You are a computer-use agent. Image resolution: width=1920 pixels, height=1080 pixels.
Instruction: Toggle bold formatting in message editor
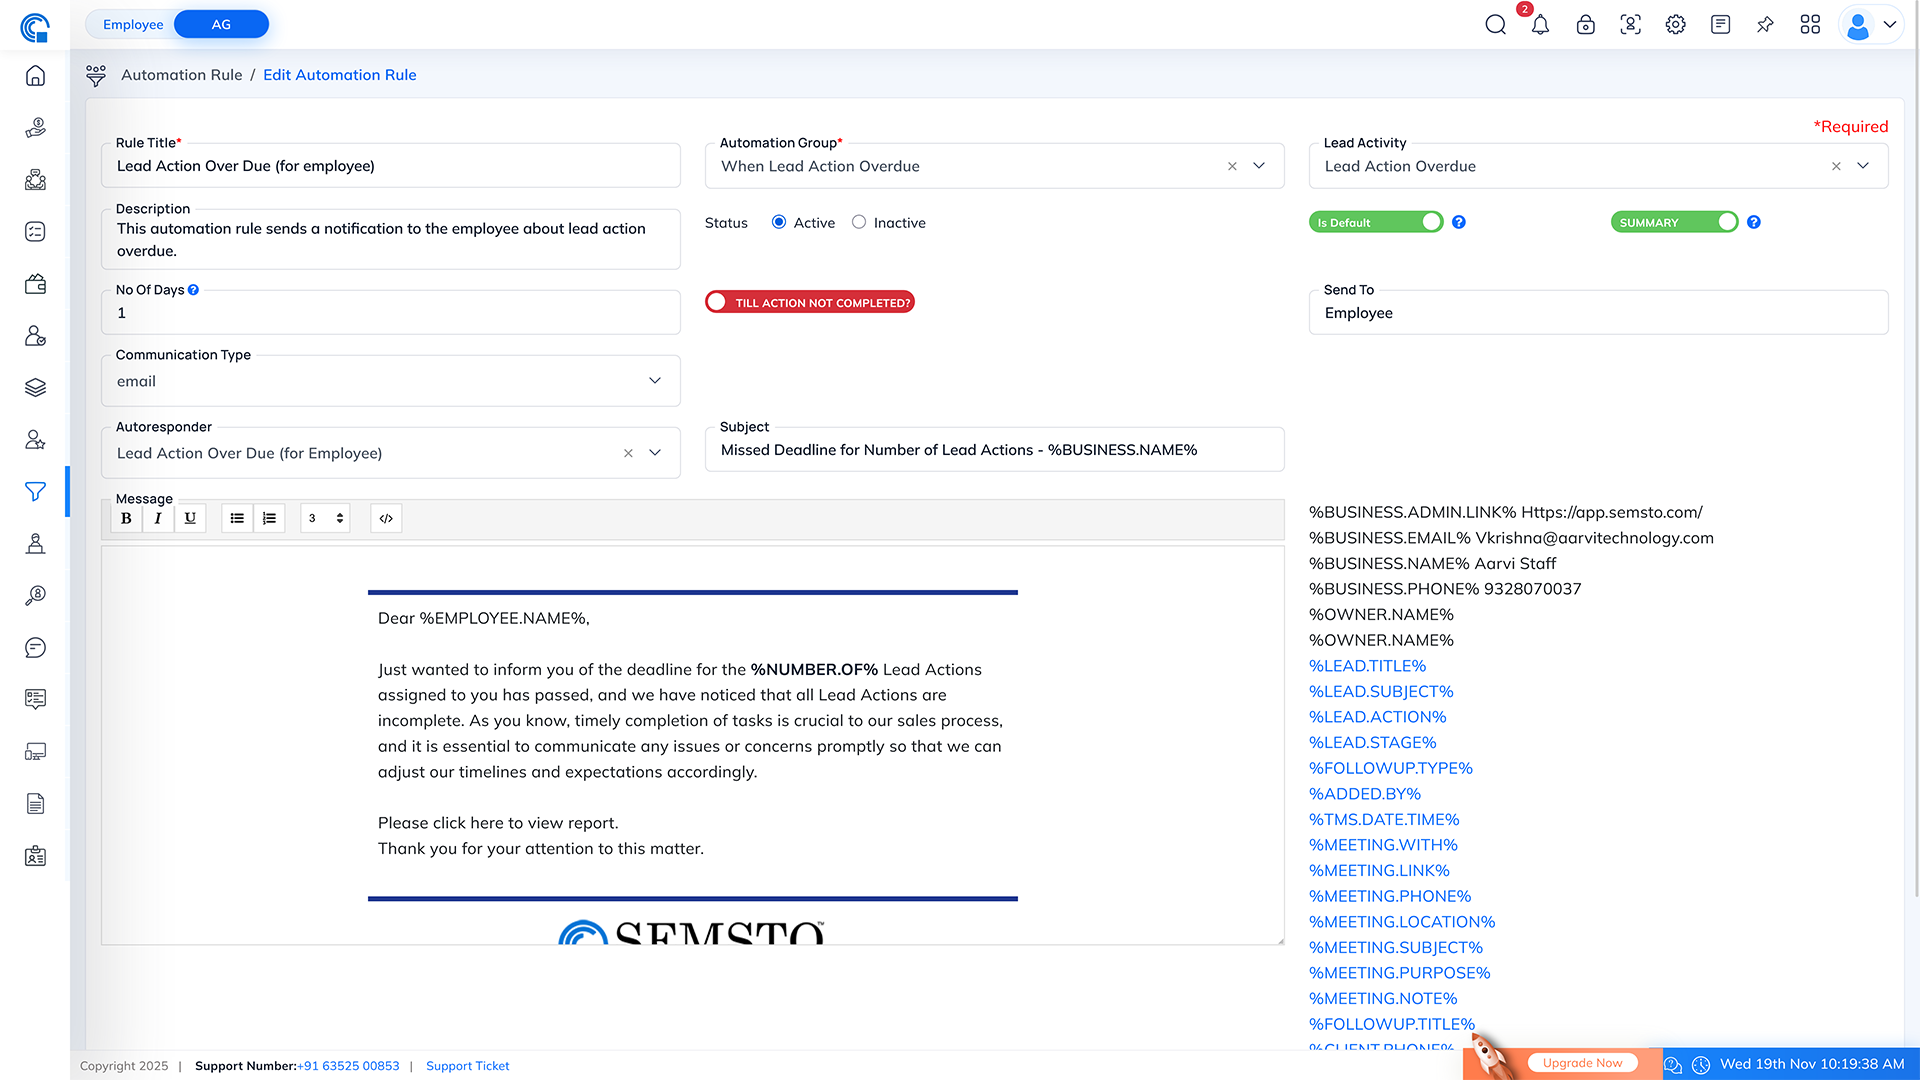(x=126, y=518)
